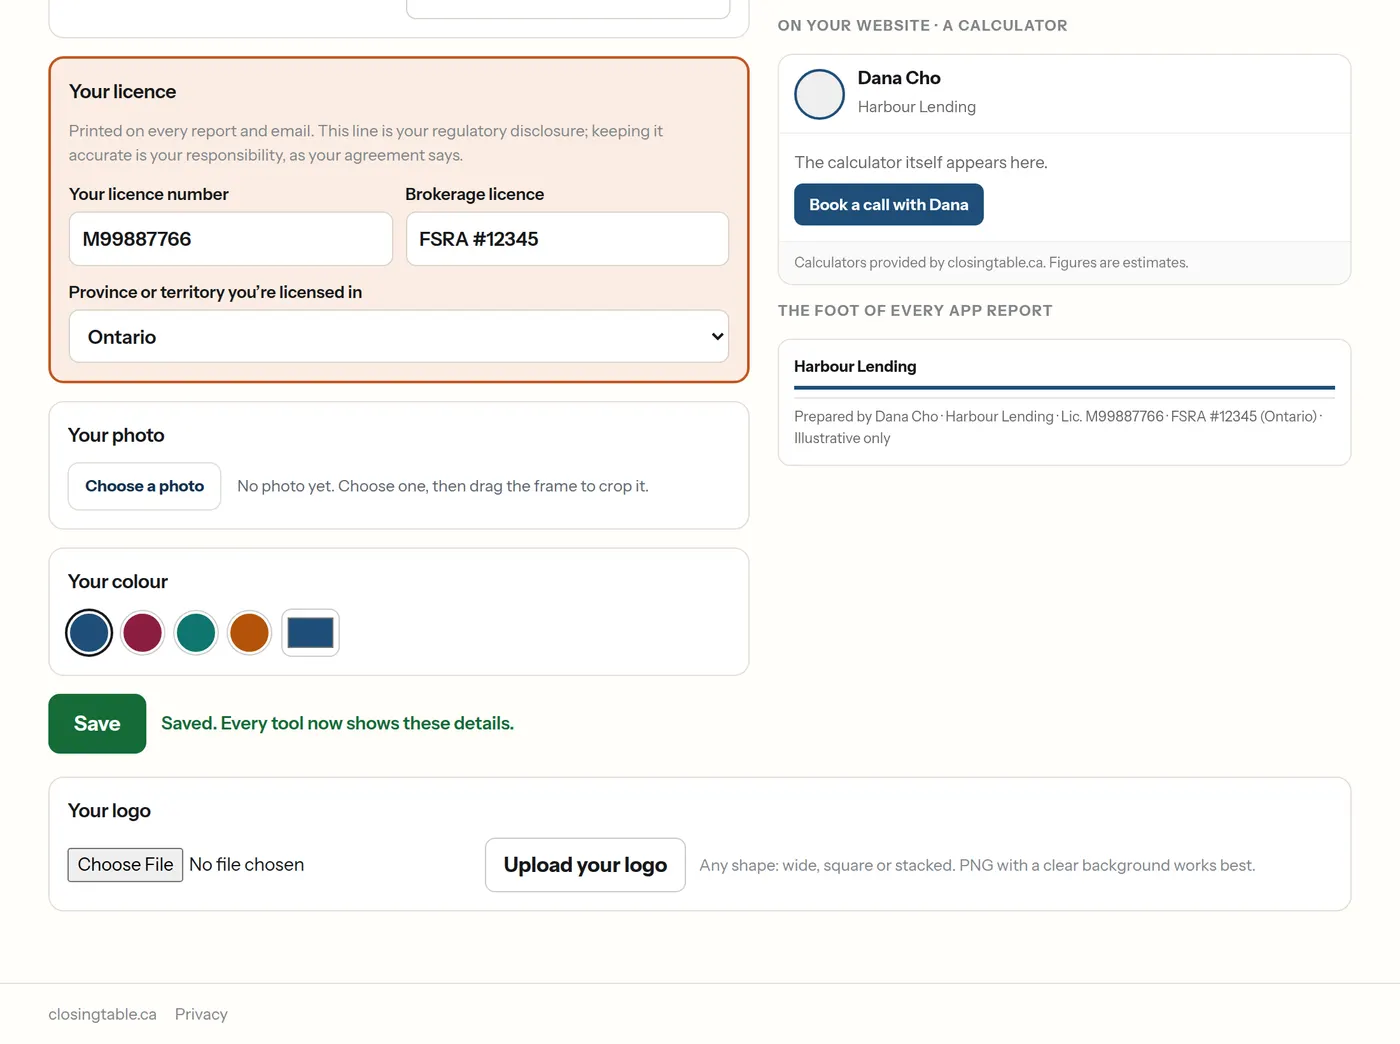Click Dana Cho's avatar placeholder circle
The height and width of the screenshot is (1044, 1400).
coord(820,94)
